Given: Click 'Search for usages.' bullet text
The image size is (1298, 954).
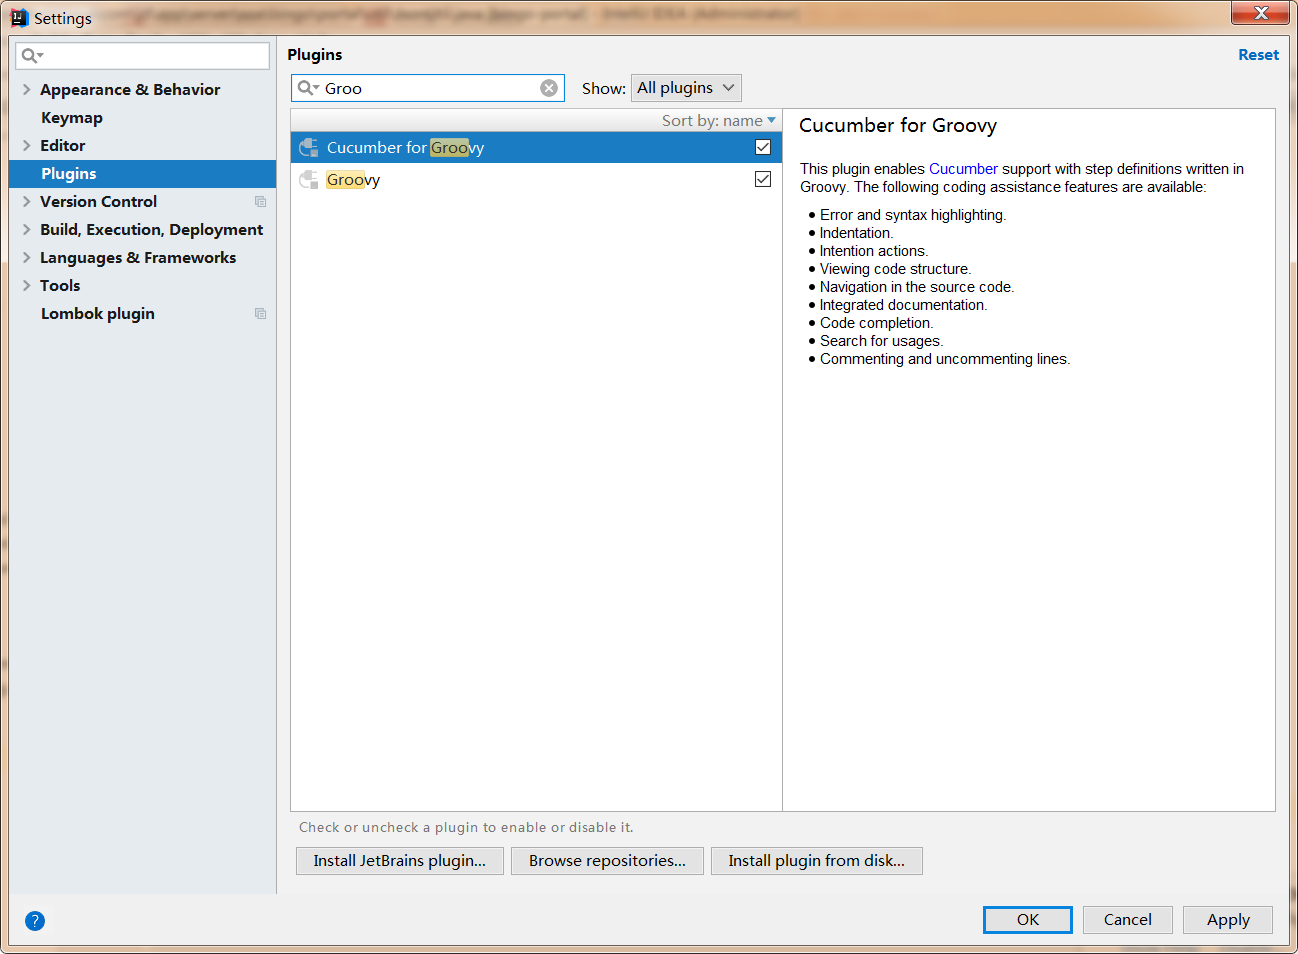Looking at the screenshot, I should point(881,341).
